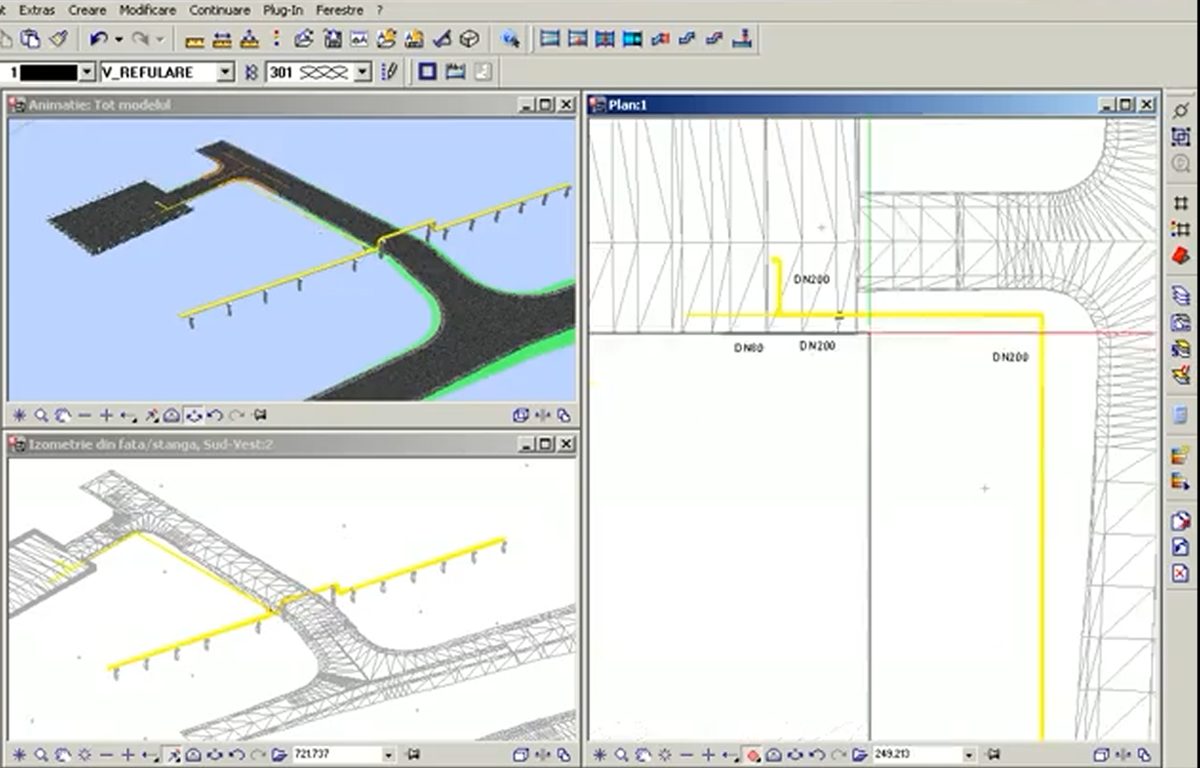Image resolution: width=1200 pixels, height=768 pixels.
Task: Open the 721.737 scale dropdown in Izometrie window
Action: (390, 755)
